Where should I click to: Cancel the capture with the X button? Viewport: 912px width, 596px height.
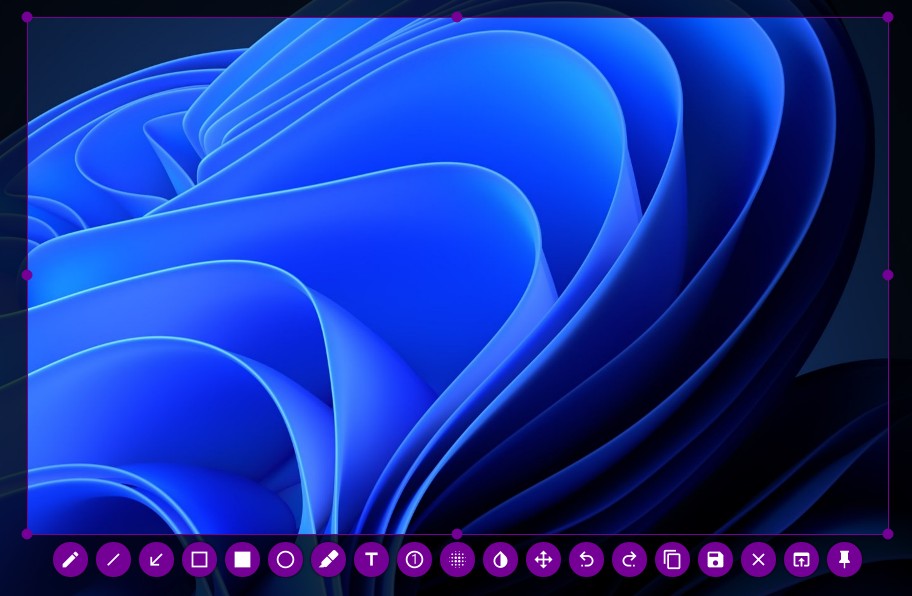[x=758, y=559]
